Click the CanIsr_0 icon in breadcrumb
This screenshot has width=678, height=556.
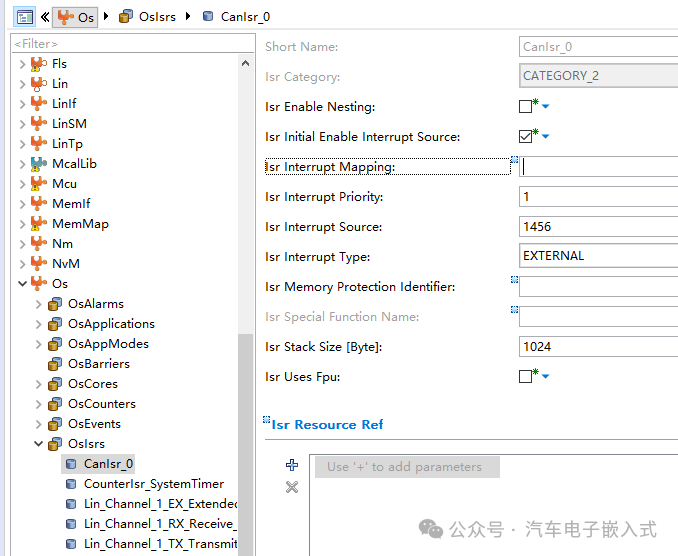tap(208, 16)
